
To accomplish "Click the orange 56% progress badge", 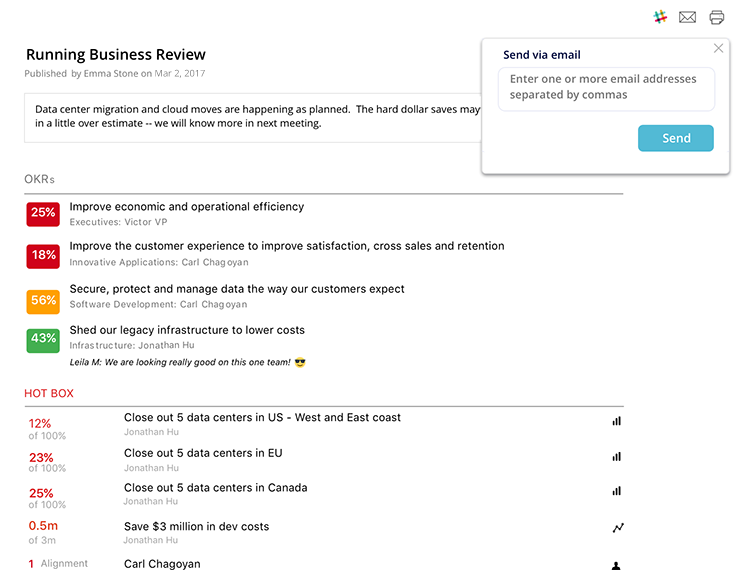I will point(43,300).
